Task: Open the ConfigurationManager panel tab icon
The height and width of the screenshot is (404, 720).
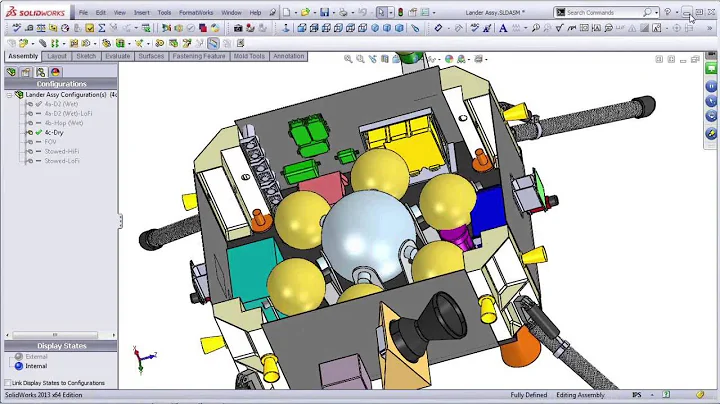Action: tap(40, 72)
